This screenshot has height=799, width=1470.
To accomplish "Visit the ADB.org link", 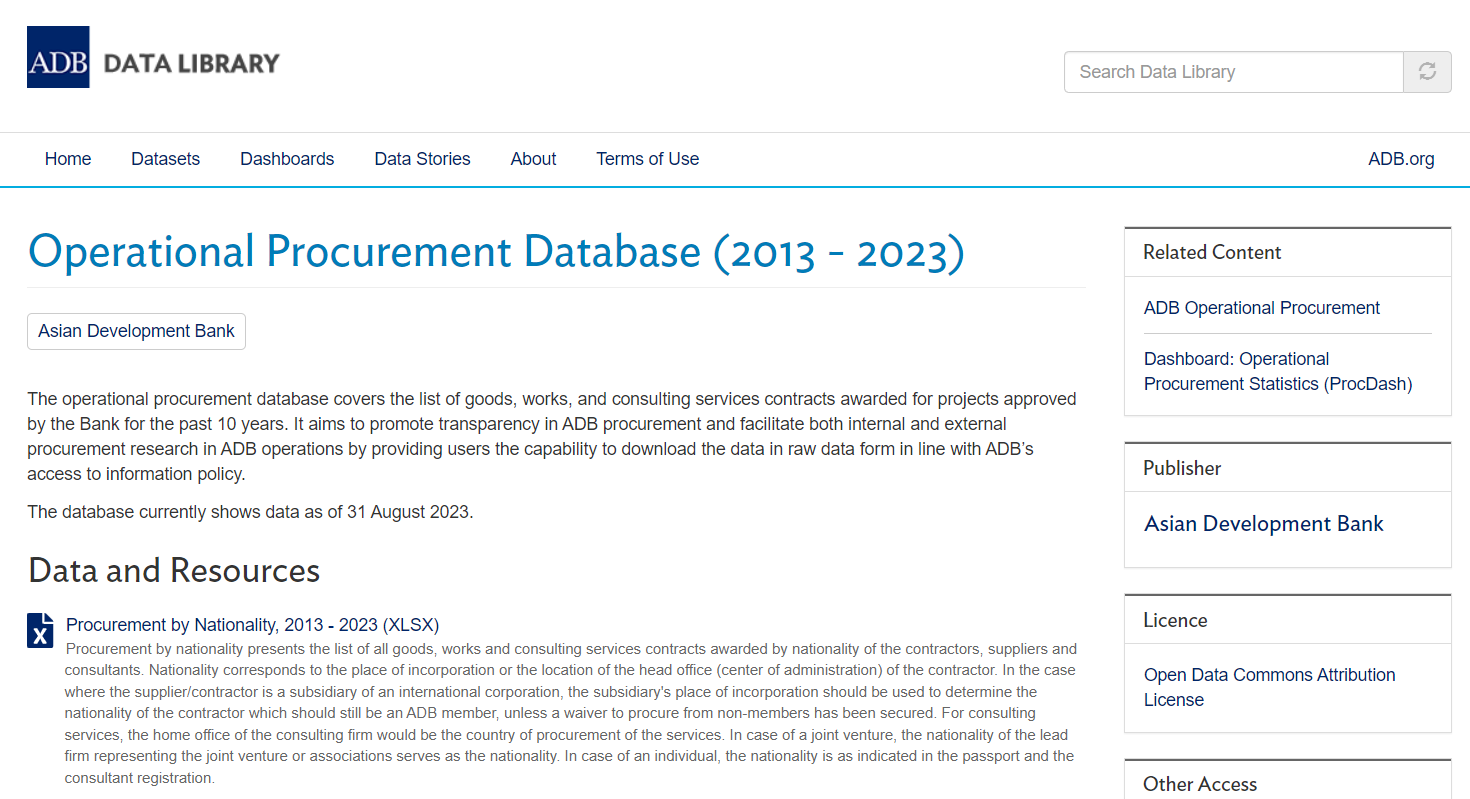I will pyautogui.click(x=1401, y=159).
